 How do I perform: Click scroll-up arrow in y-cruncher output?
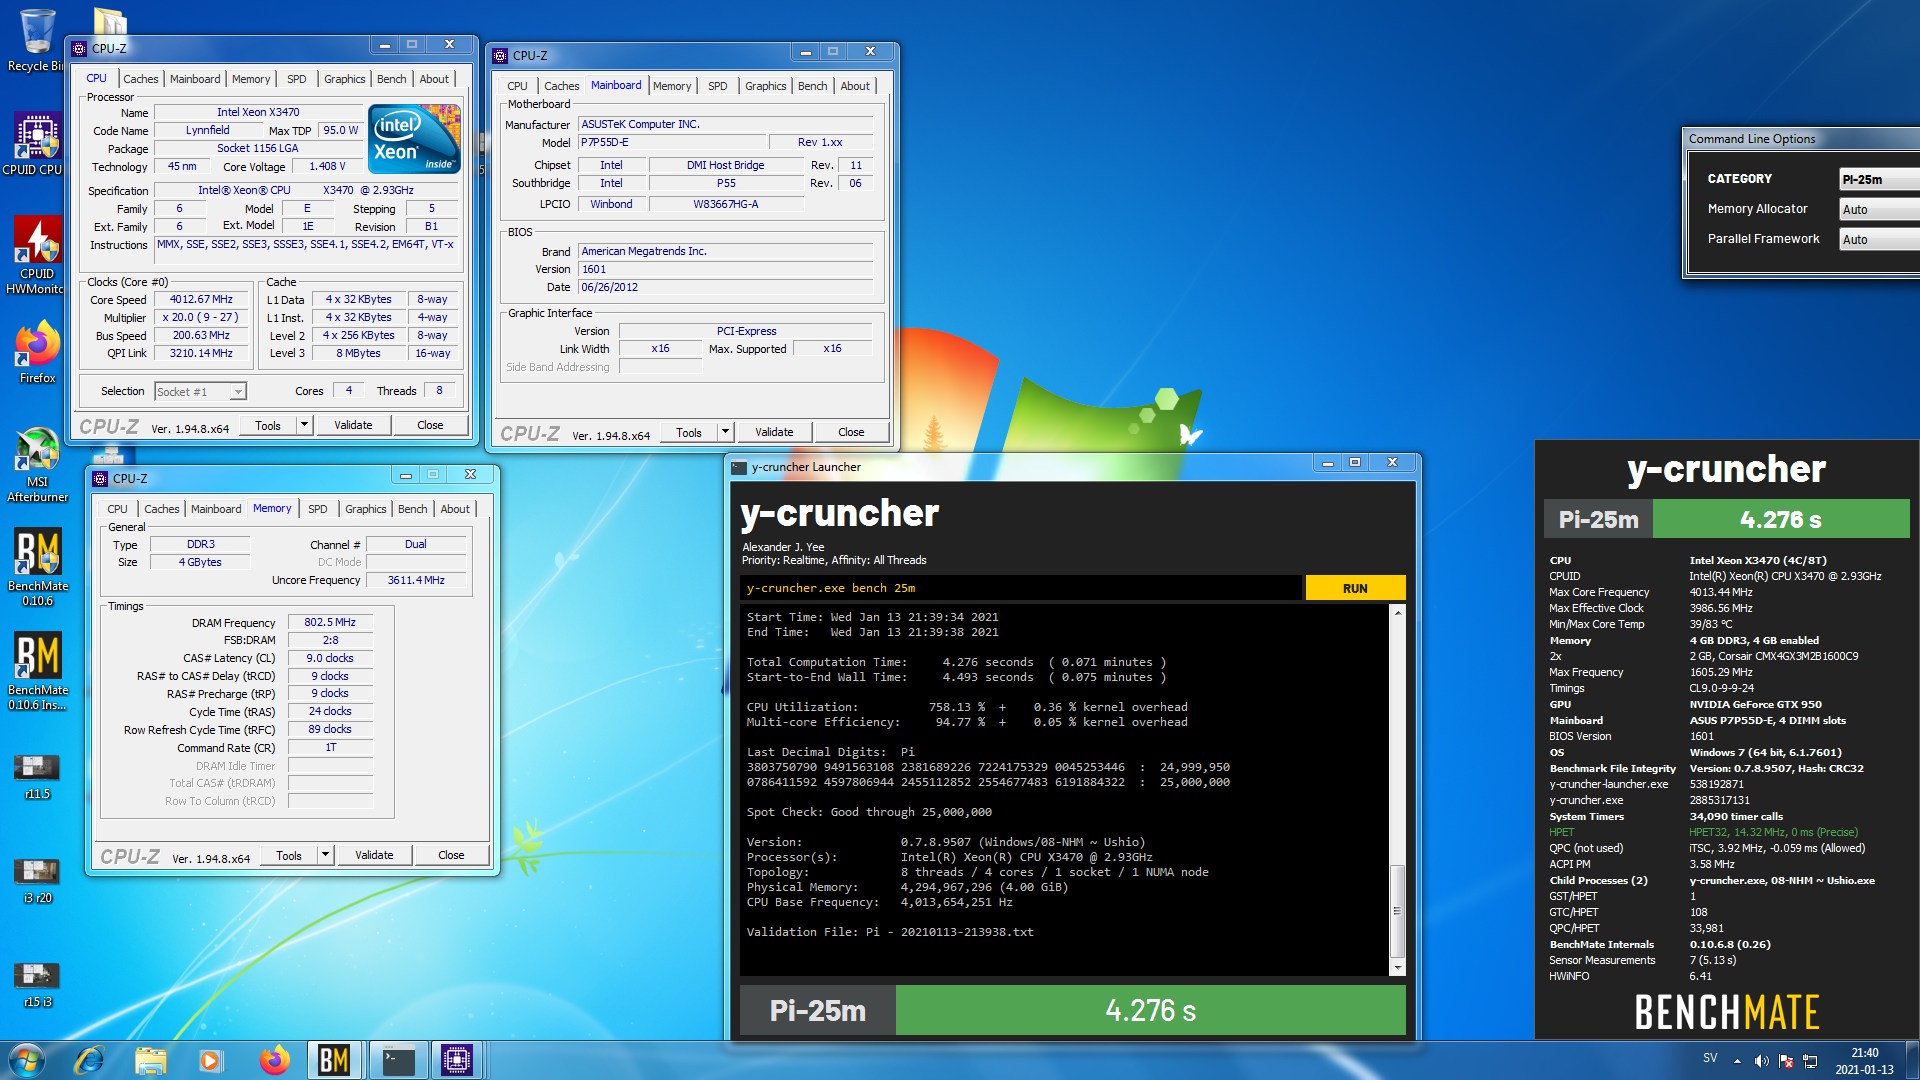coord(1397,612)
